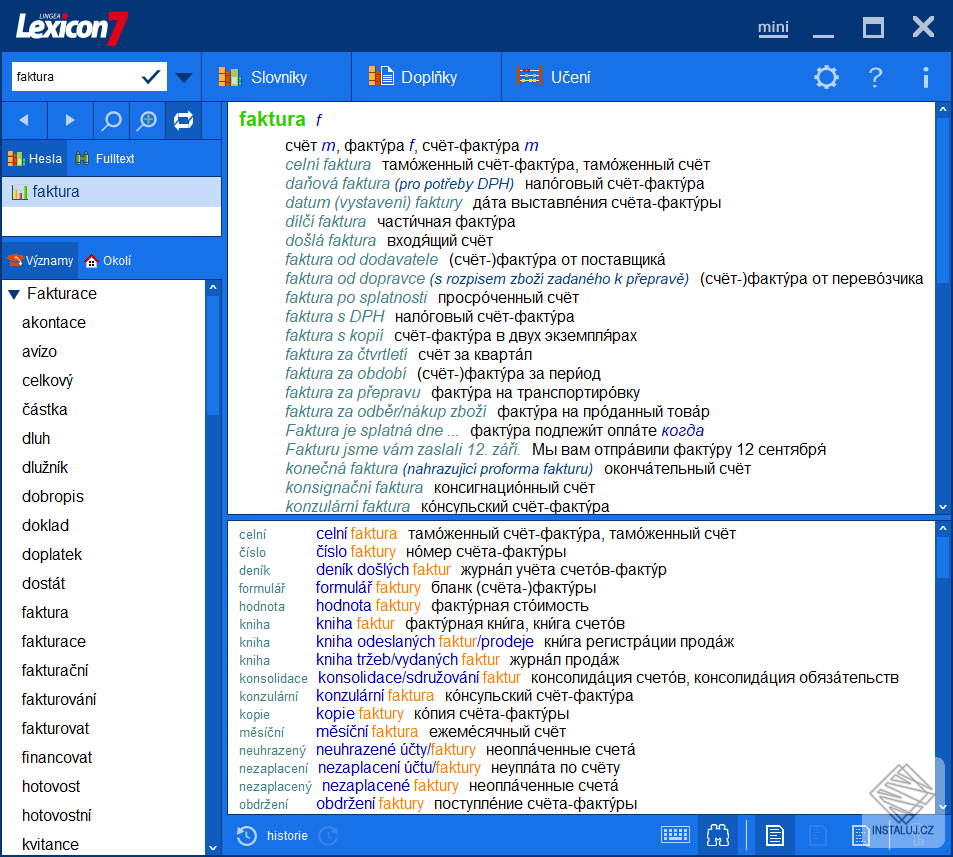Select fakturační in the word list
This screenshot has height=857, width=953.
(55, 670)
